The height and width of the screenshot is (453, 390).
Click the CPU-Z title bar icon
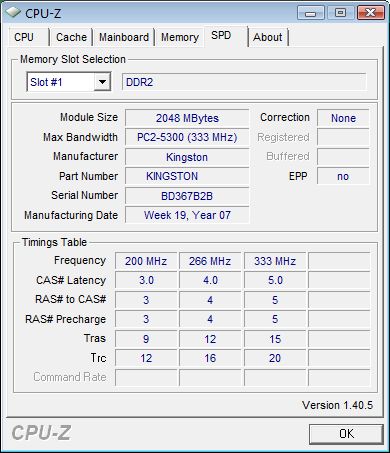click(x=13, y=13)
